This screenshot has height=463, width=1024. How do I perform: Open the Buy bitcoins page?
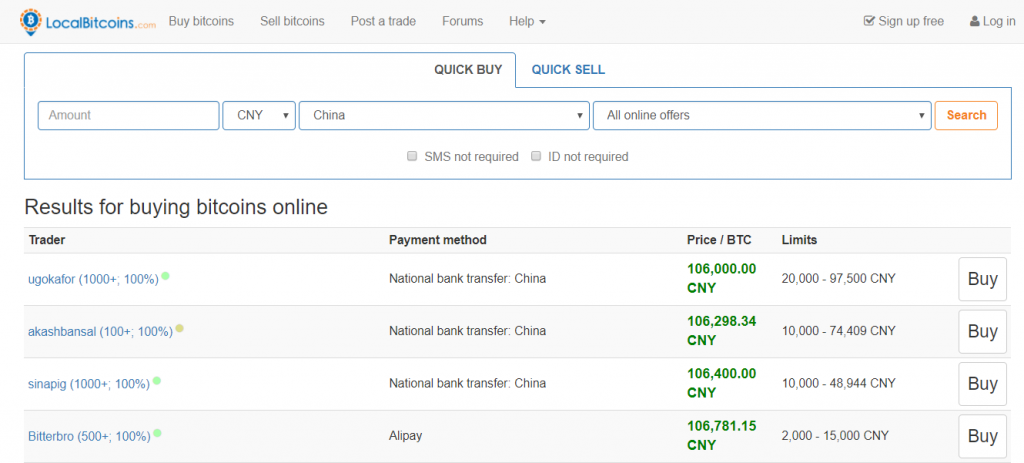(201, 21)
